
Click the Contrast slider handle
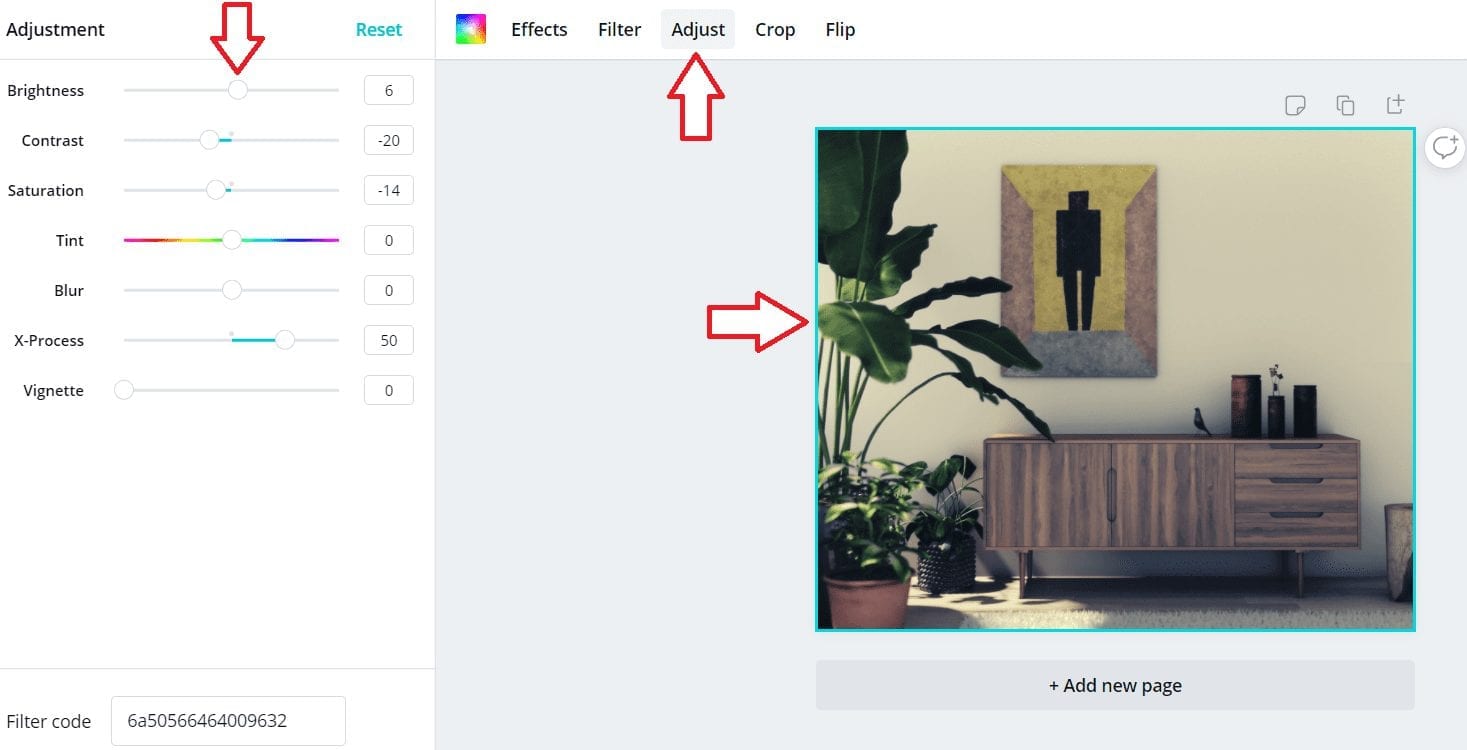click(x=209, y=140)
